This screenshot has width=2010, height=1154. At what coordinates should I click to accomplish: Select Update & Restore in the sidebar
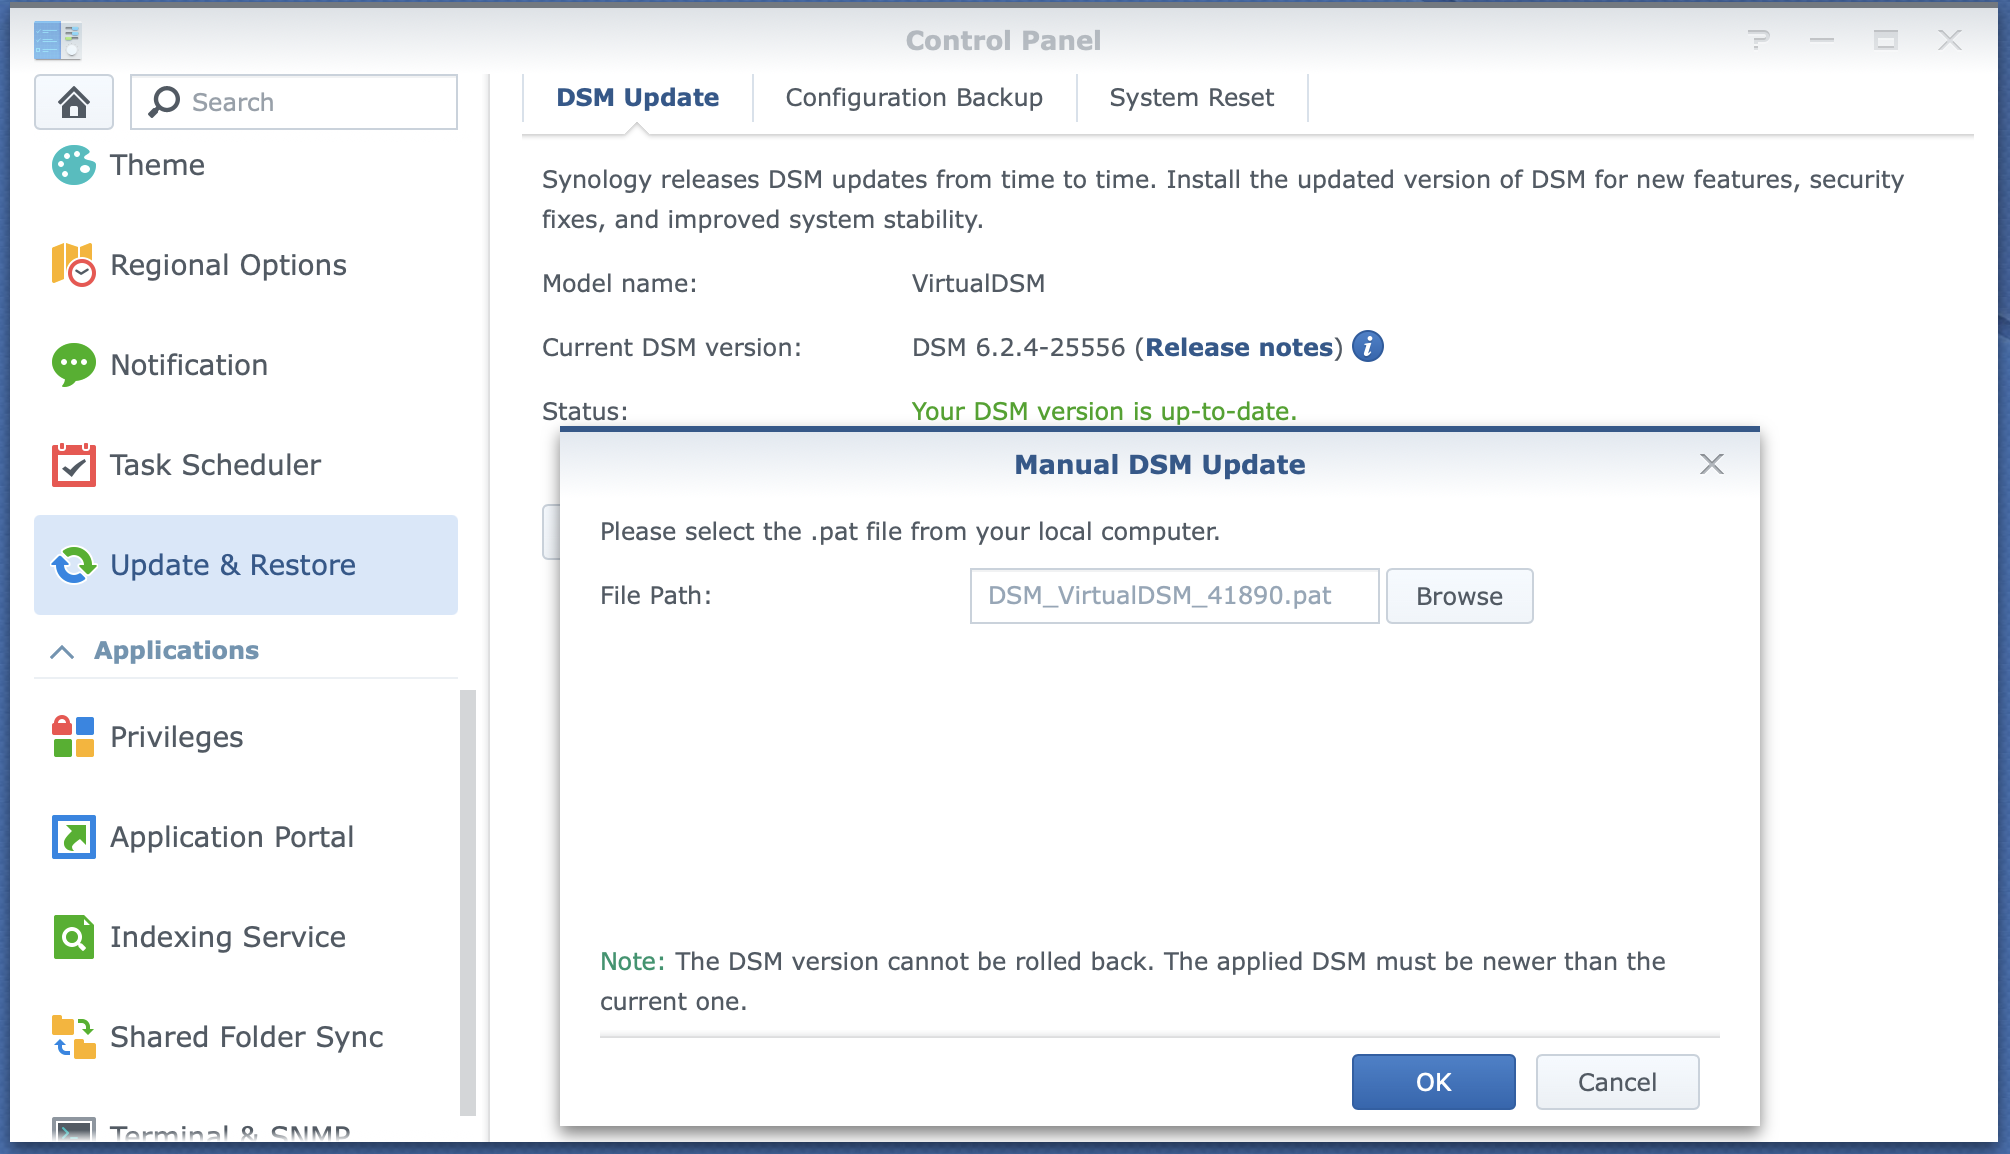246,565
